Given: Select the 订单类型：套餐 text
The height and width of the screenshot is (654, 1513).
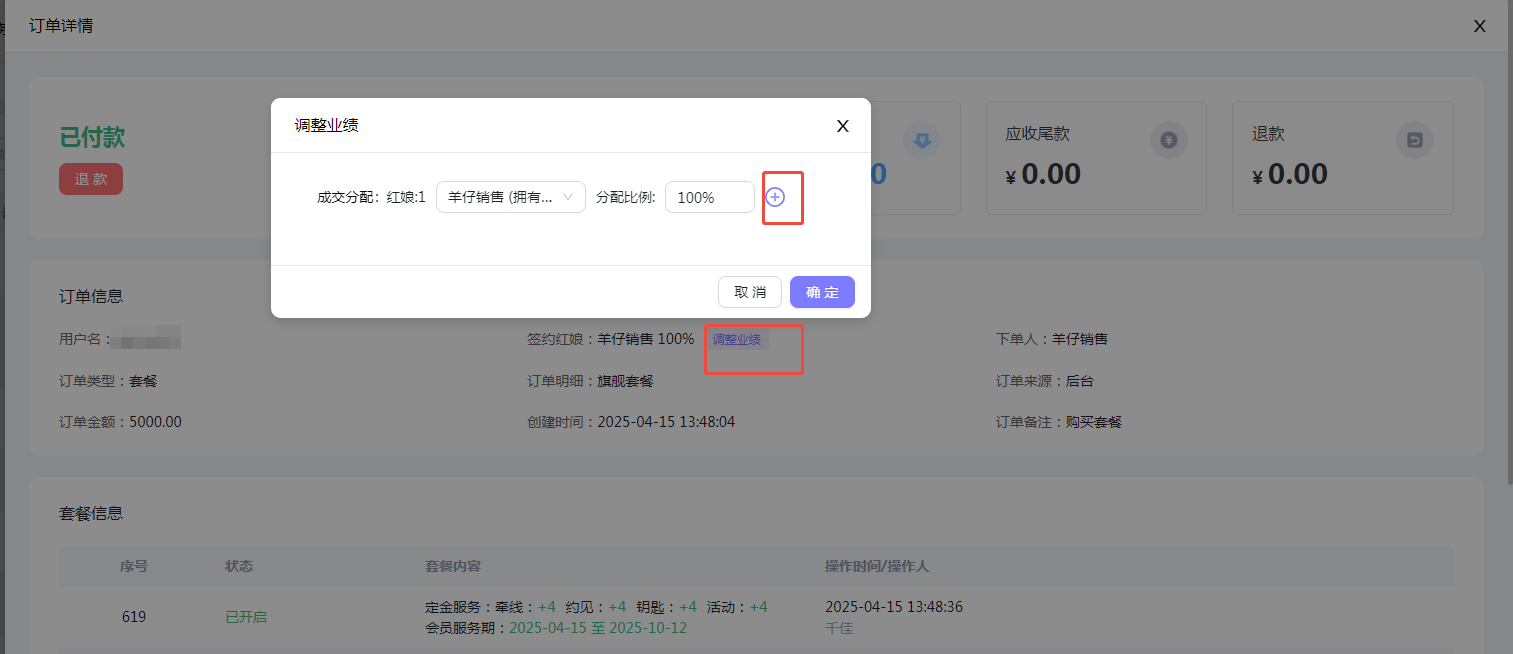Looking at the screenshot, I should pos(108,381).
